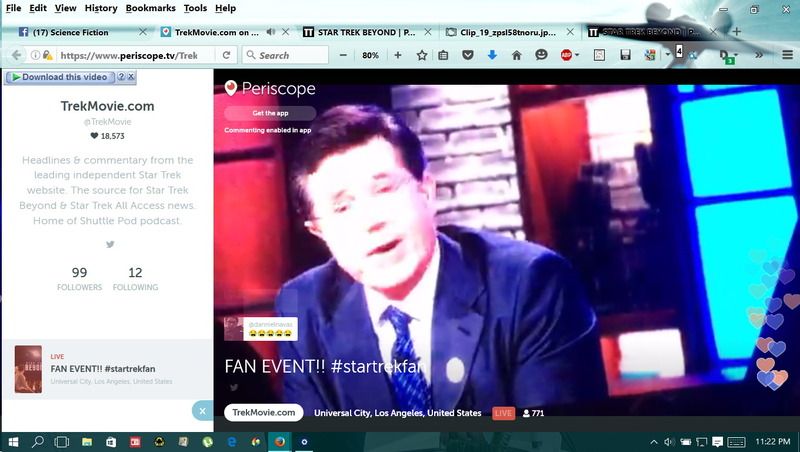The height and width of the screenshot is (452, 800).
Task: Click the floppy disk save icon
Action: pyautogui.click(x=625, y=55)
